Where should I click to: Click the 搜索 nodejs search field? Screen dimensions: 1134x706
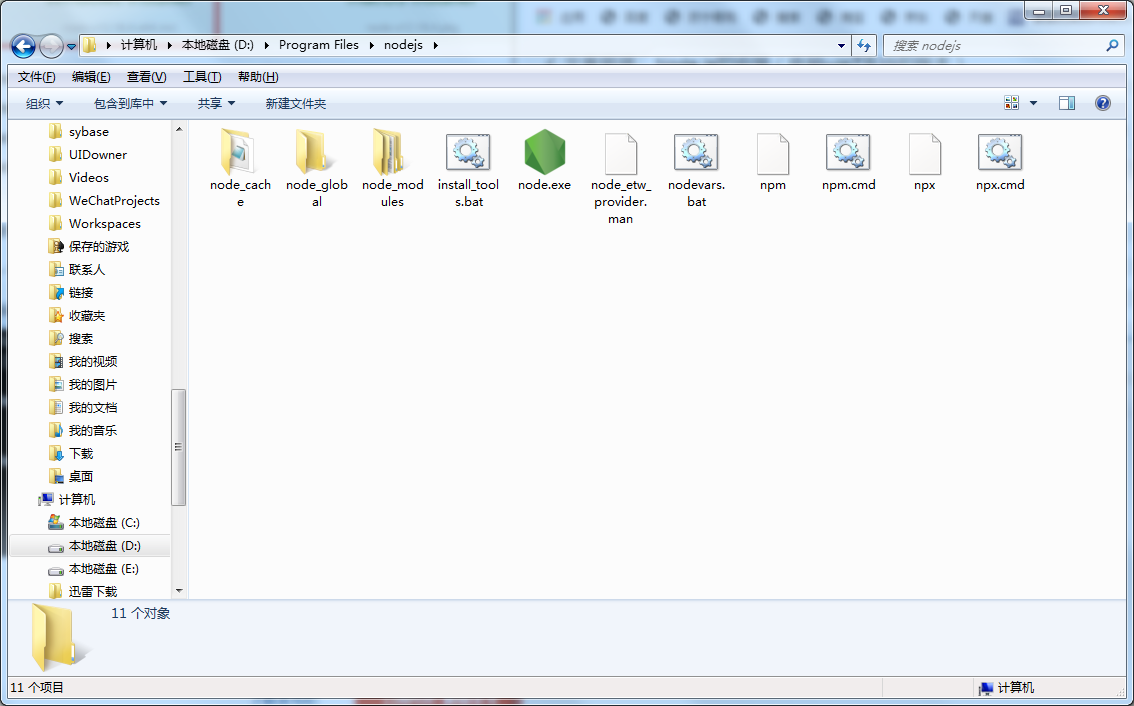995,46
